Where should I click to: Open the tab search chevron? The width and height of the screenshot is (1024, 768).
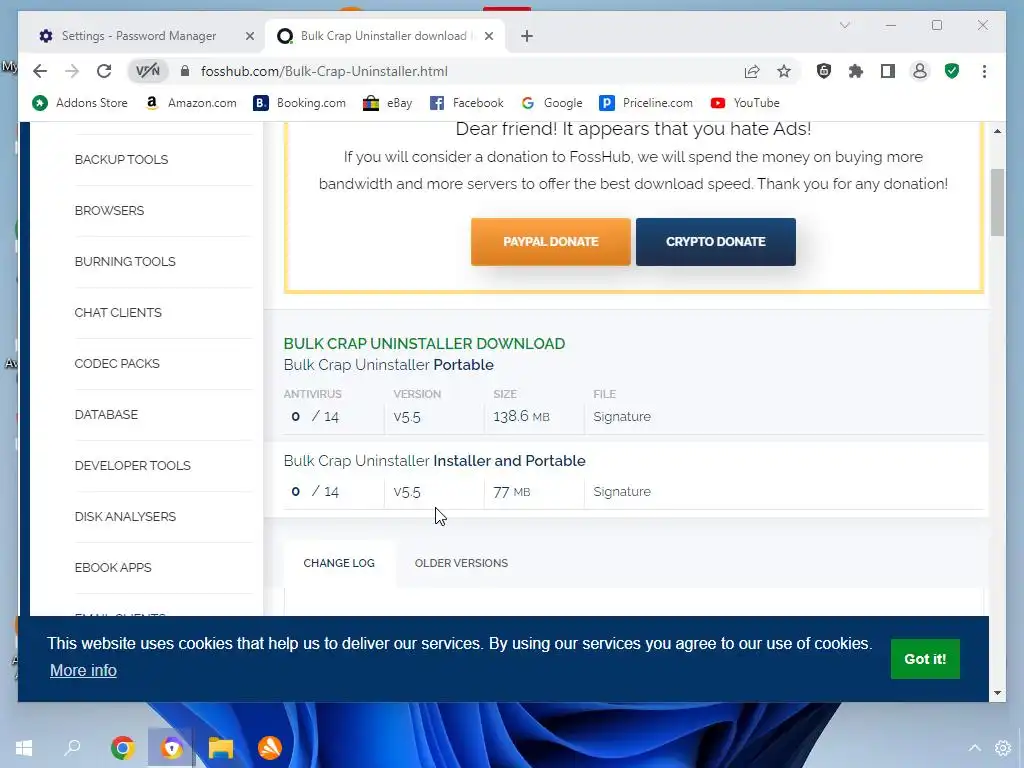tap(844, 25)
